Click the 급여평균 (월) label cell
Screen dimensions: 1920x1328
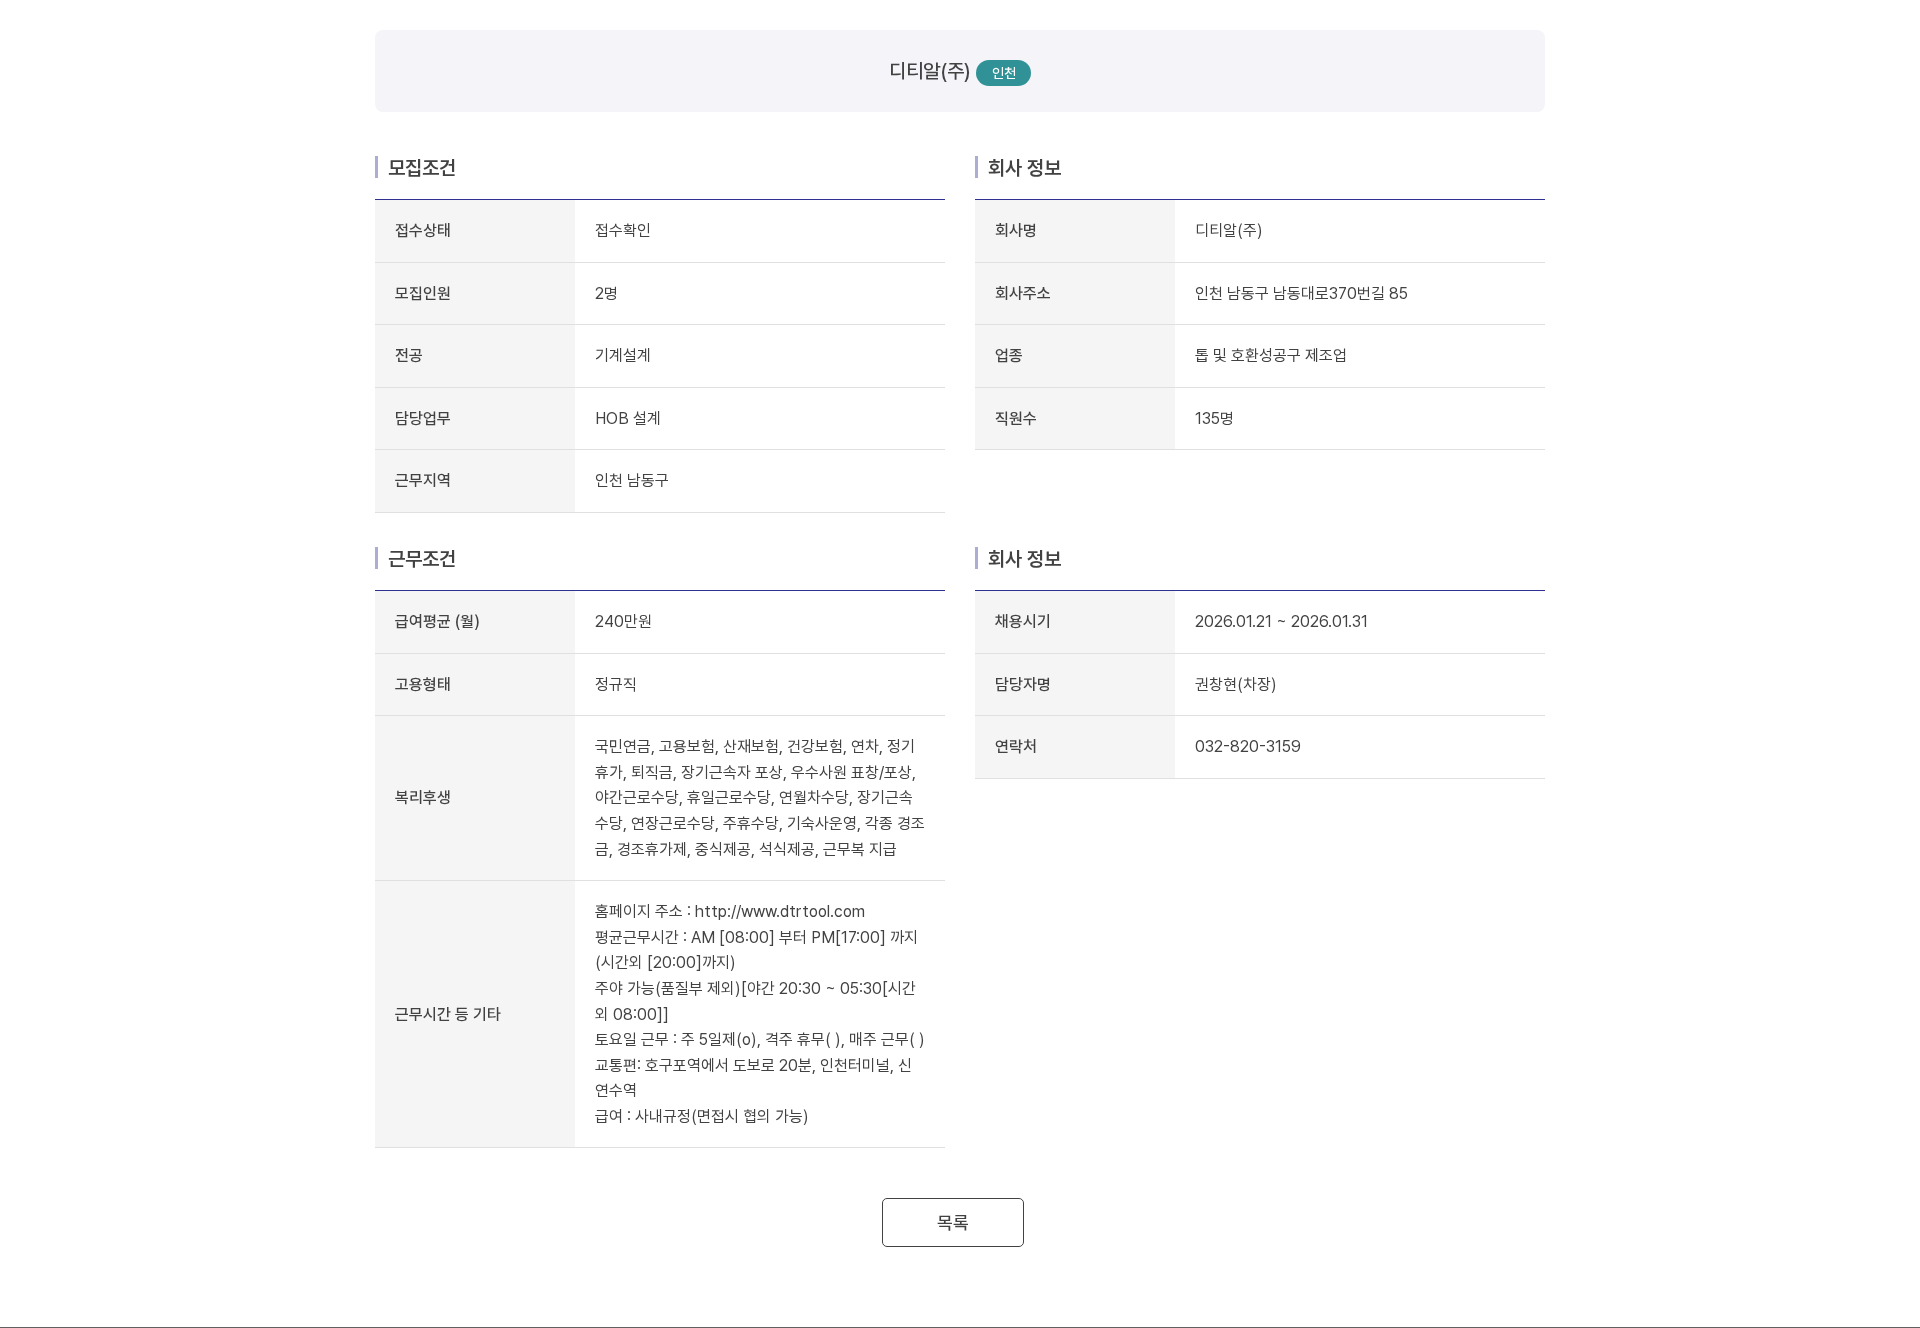[x=475, y=622]
